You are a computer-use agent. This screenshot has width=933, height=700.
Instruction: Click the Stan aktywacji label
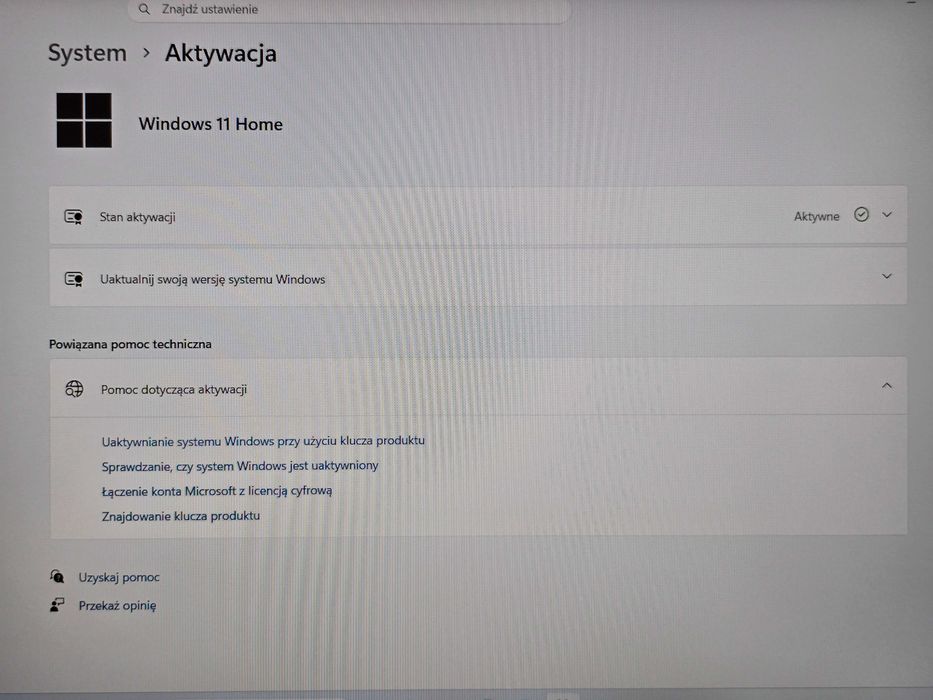coord(137,217)
